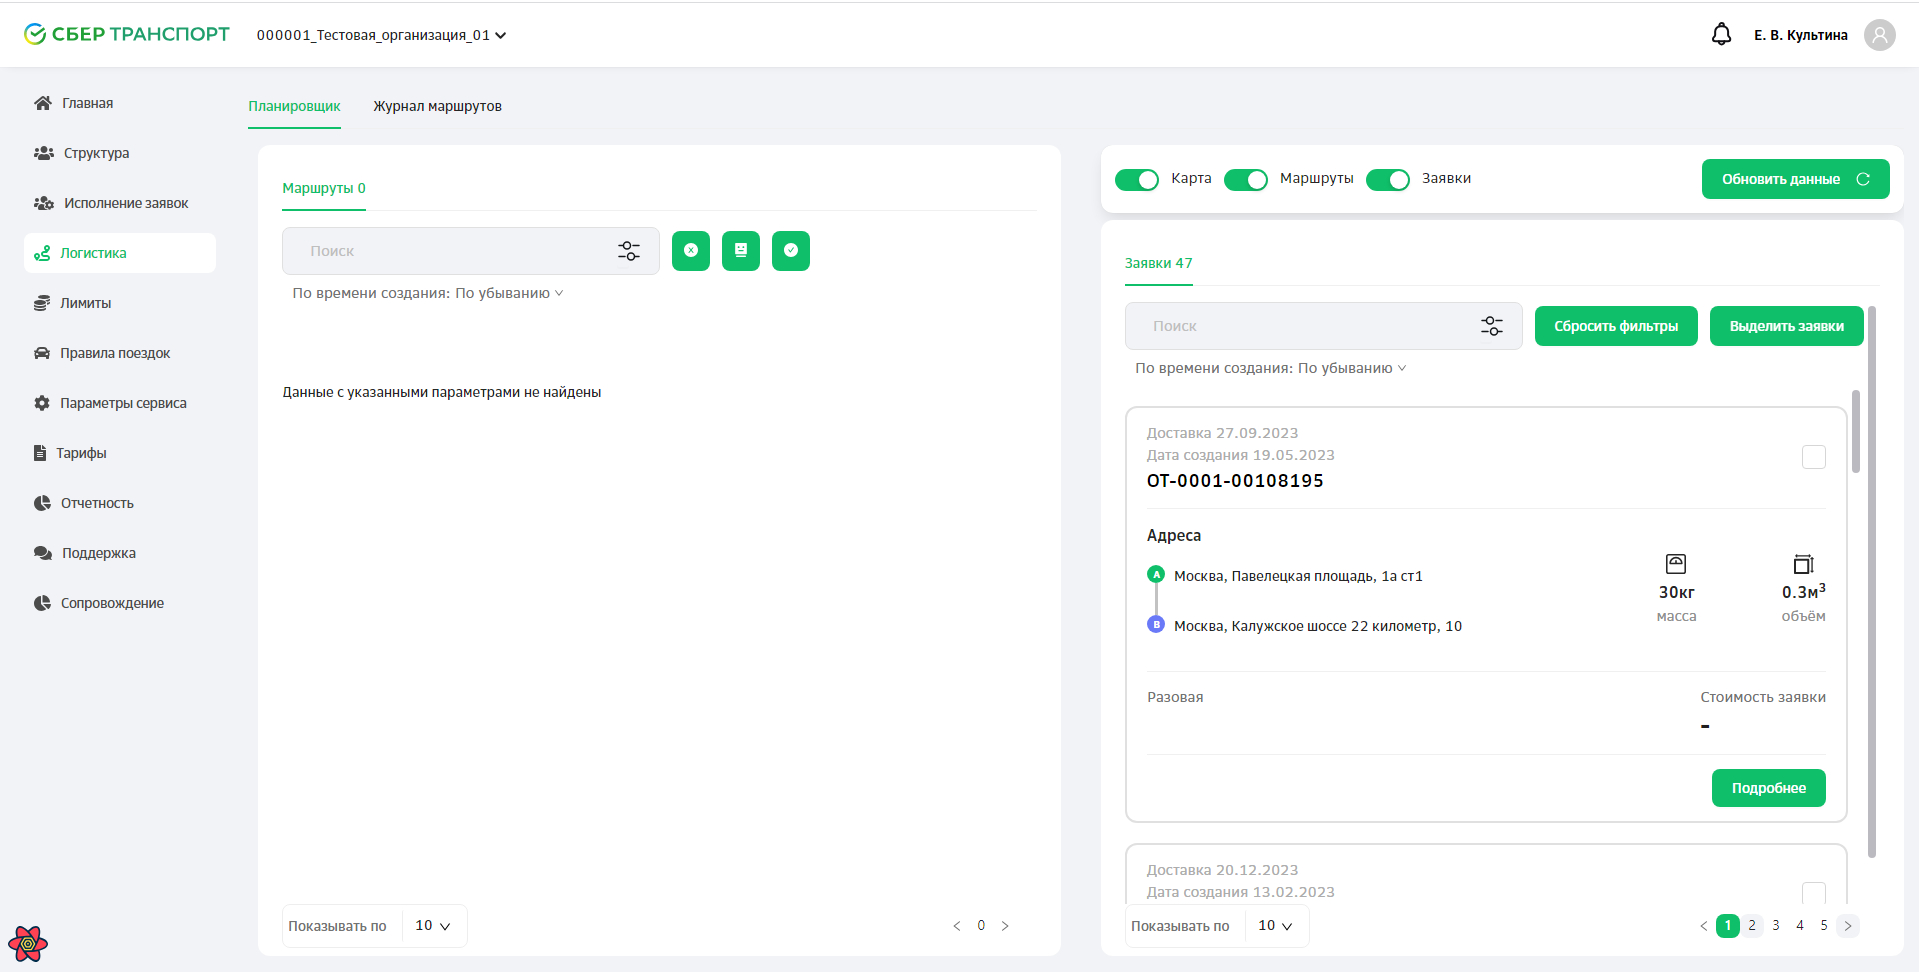1919x972 pixels.
Task: Open the notifications bell
Action: click(1721, 35)
